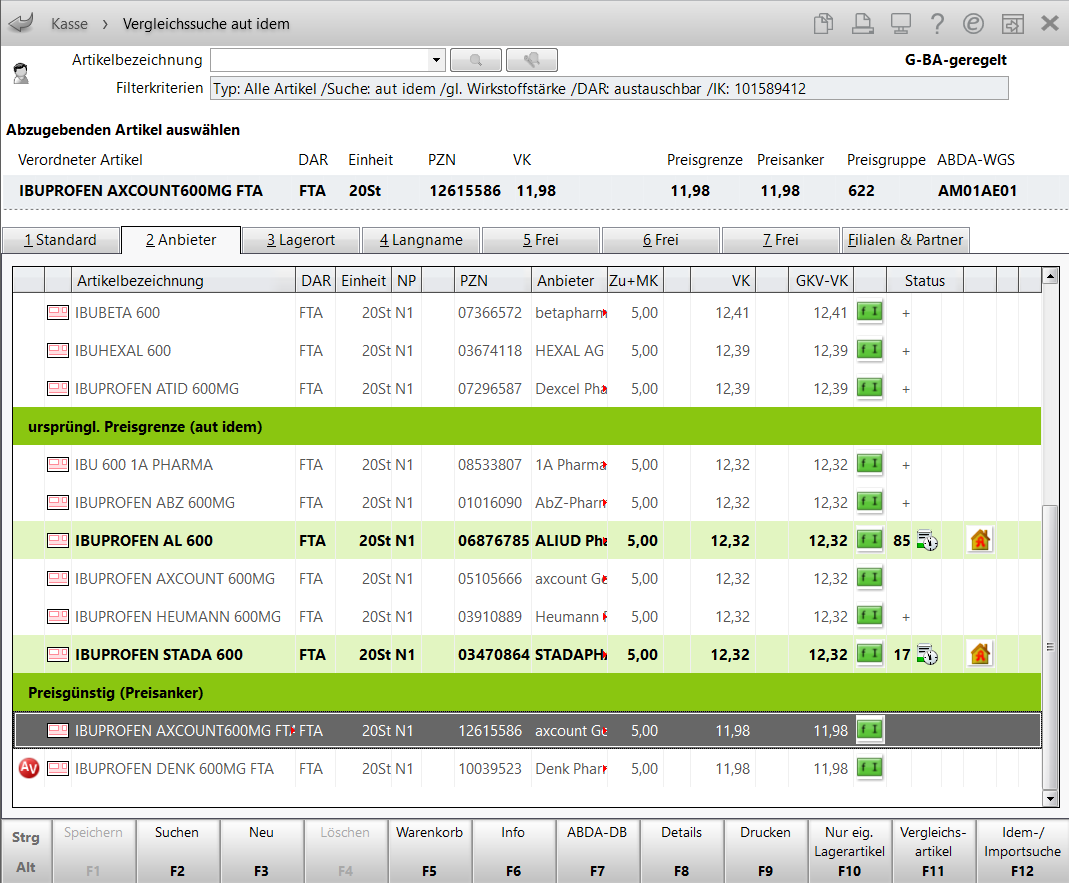Image resolution: width=1069 pixels, height=883 pixels.
Task: Click the Idem-/Importsuche F12 button
Action: (x=1022, y=851)
